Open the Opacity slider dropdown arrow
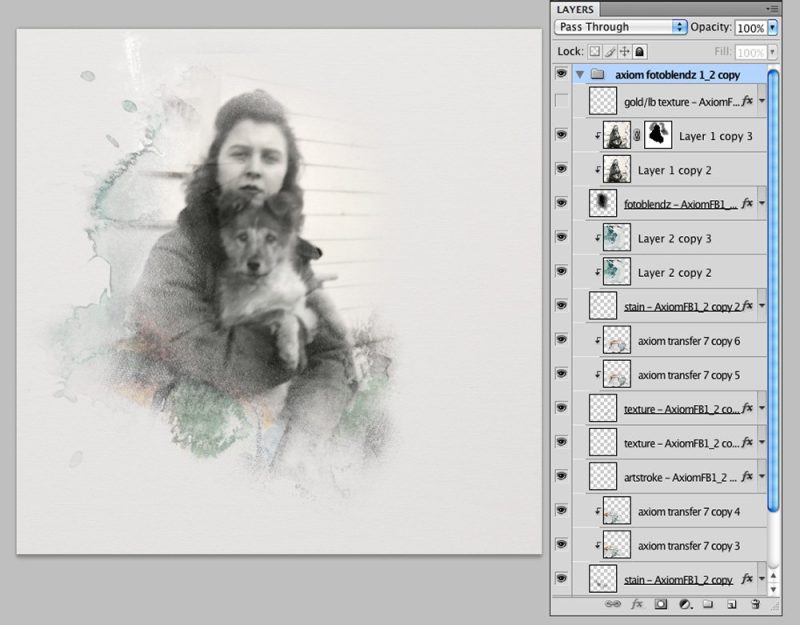 (772, 28)
